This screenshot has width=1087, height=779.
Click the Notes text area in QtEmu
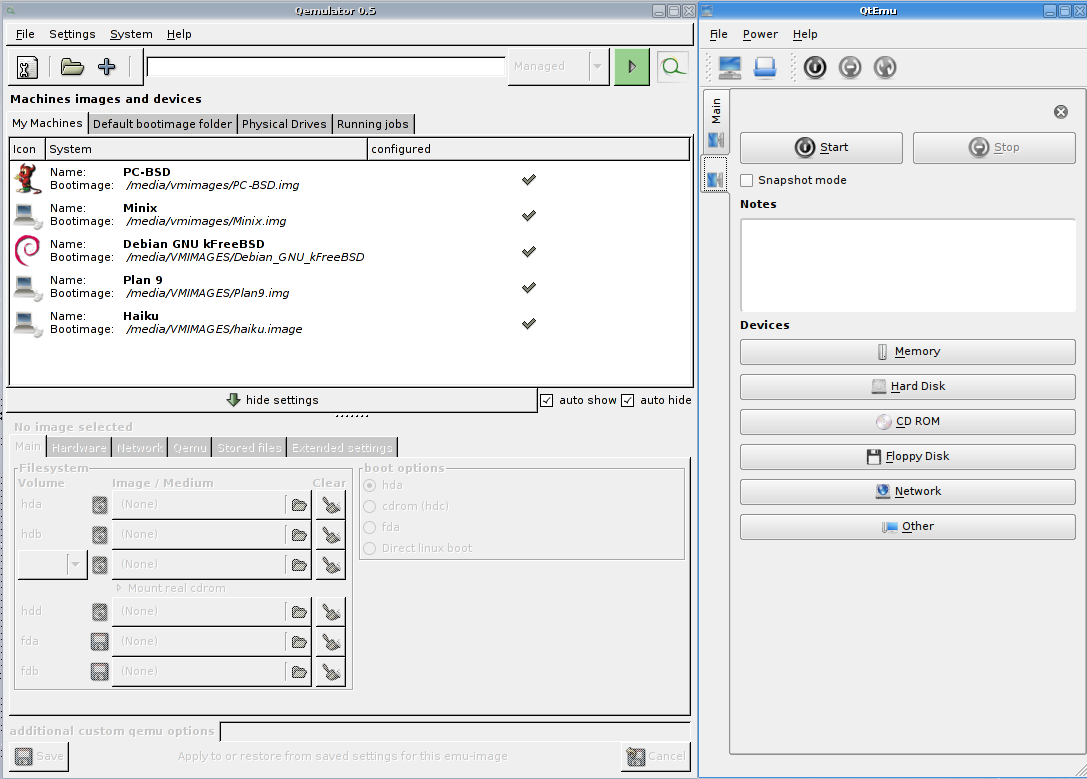point(907,265)
